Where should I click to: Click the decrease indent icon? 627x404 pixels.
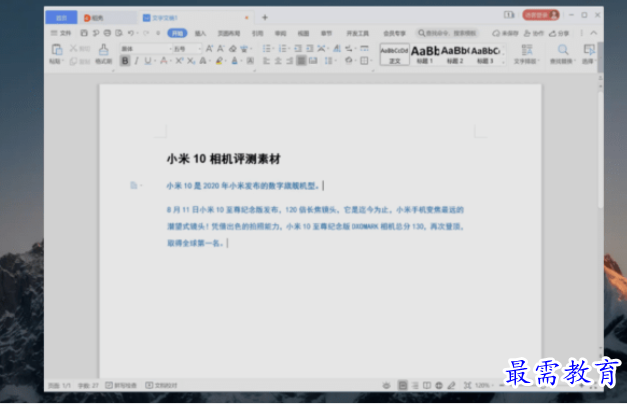(x=298, y=48)
